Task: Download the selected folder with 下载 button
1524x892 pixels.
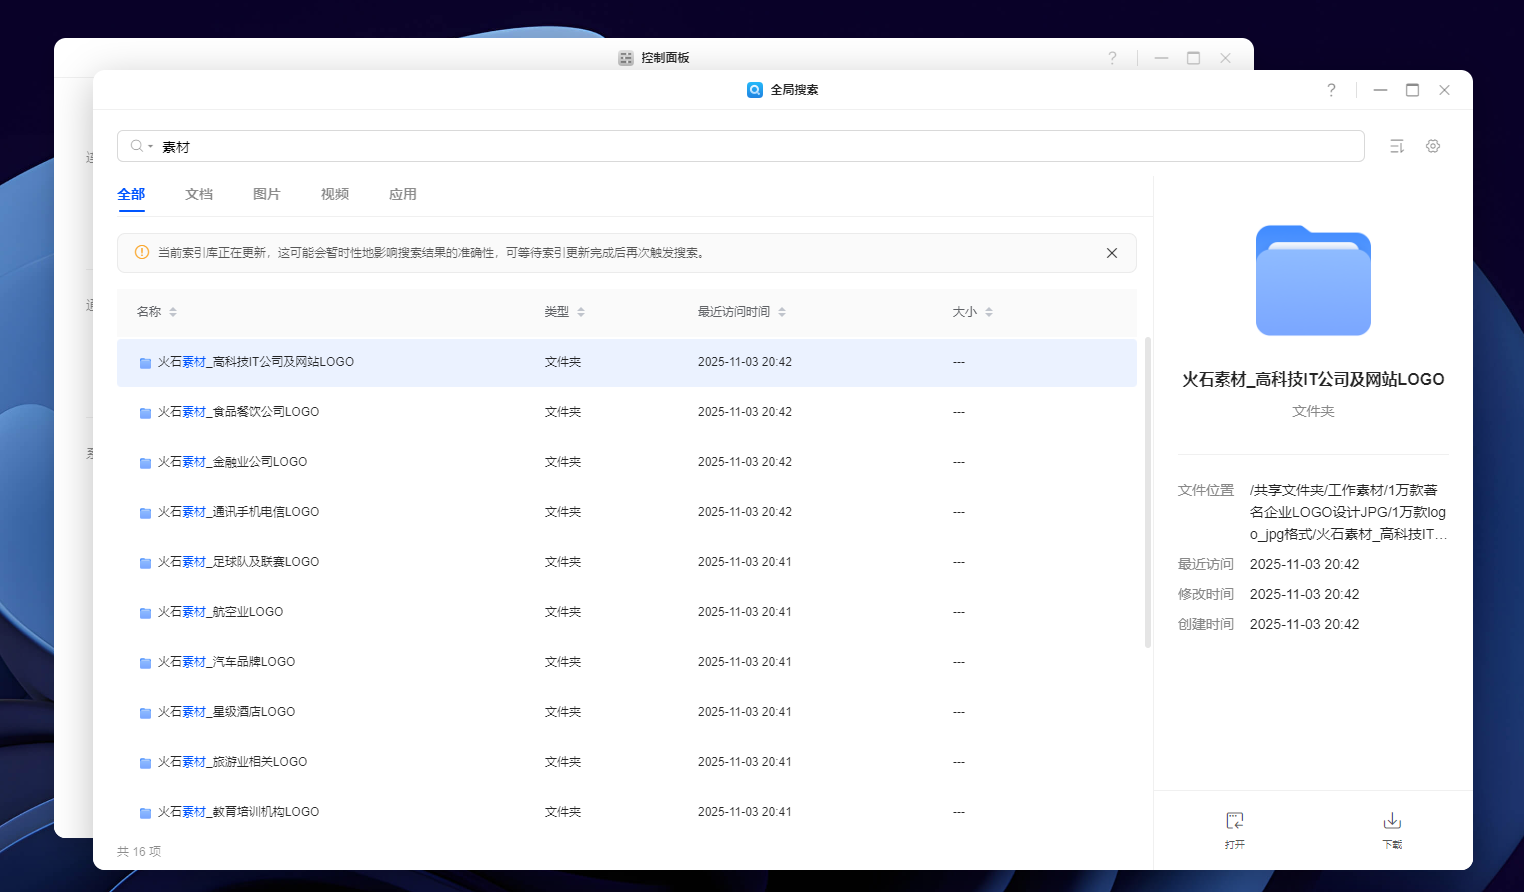Action: coord(1392,830)
